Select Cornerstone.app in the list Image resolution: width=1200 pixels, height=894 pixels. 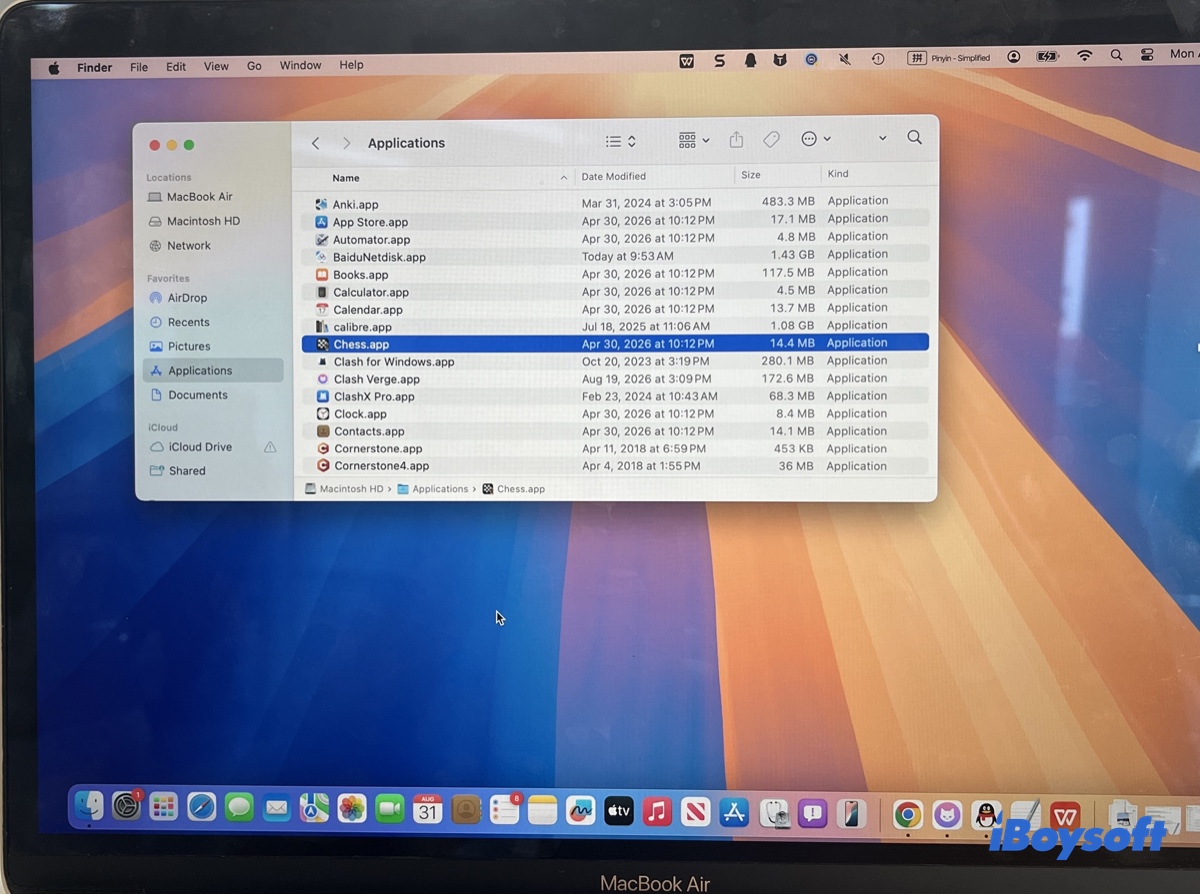615,448
